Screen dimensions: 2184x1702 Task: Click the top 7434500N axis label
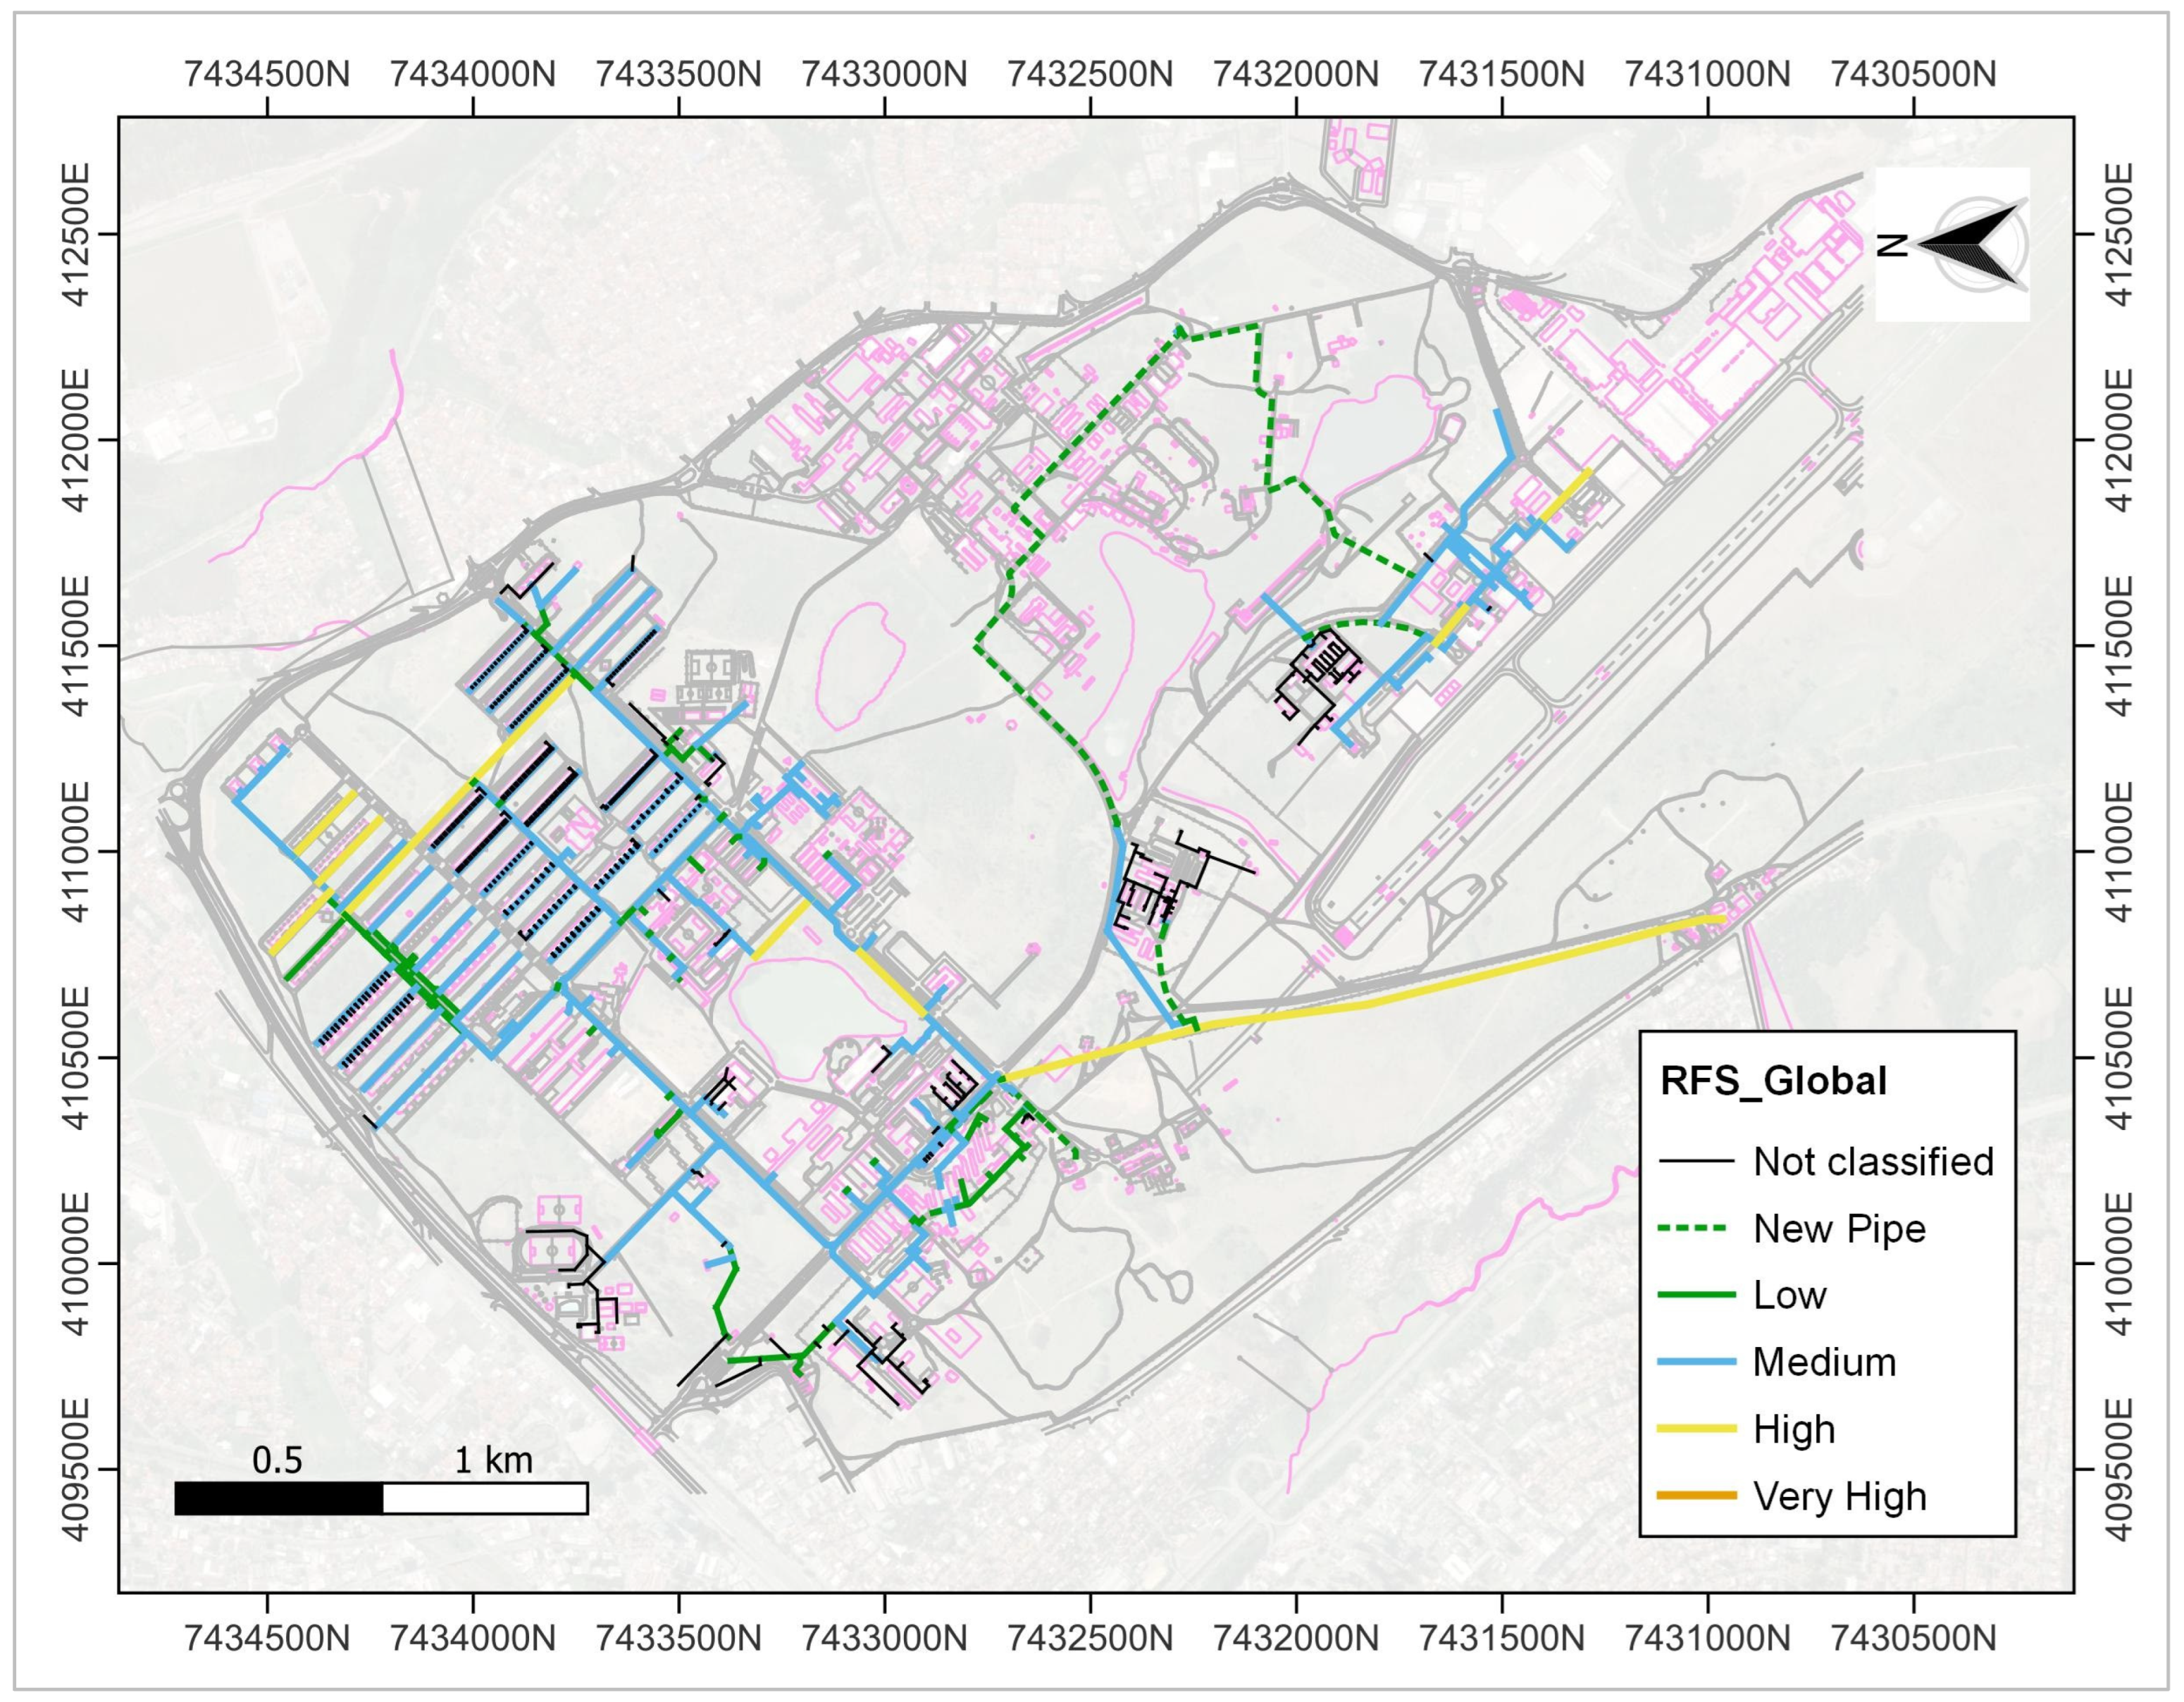(x=267, y=74)
